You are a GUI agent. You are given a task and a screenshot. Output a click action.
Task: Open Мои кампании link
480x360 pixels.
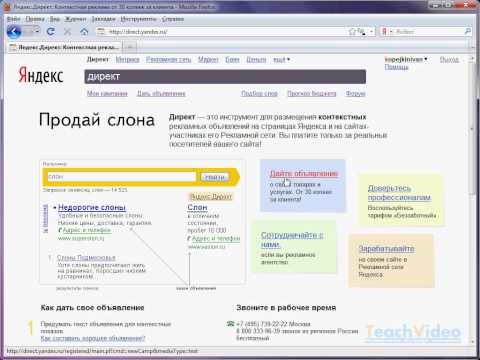[107, 94]
